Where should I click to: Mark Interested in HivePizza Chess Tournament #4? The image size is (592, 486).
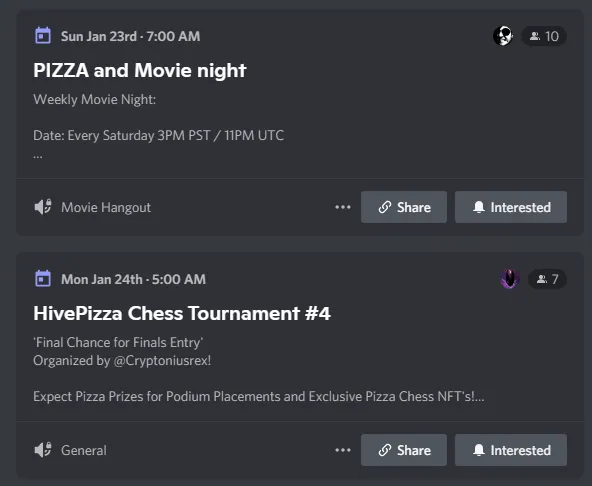511,450
